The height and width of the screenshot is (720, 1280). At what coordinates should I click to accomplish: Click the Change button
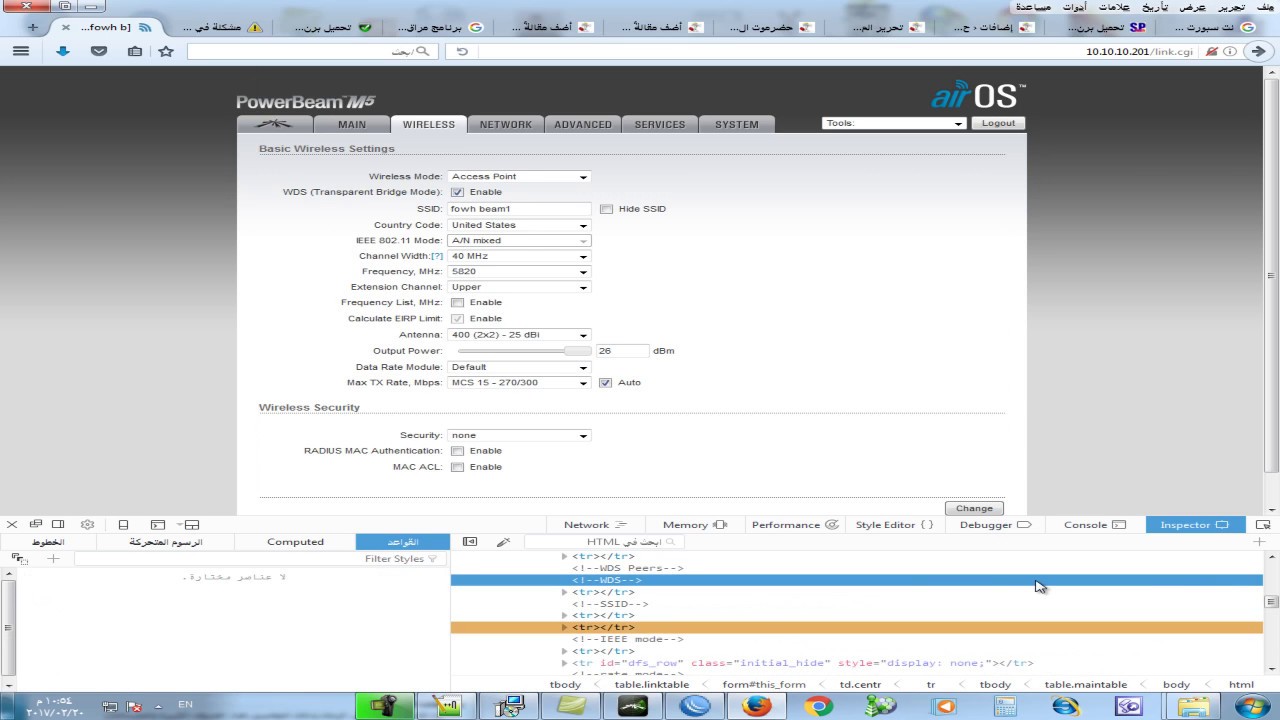tap(974, 508)
